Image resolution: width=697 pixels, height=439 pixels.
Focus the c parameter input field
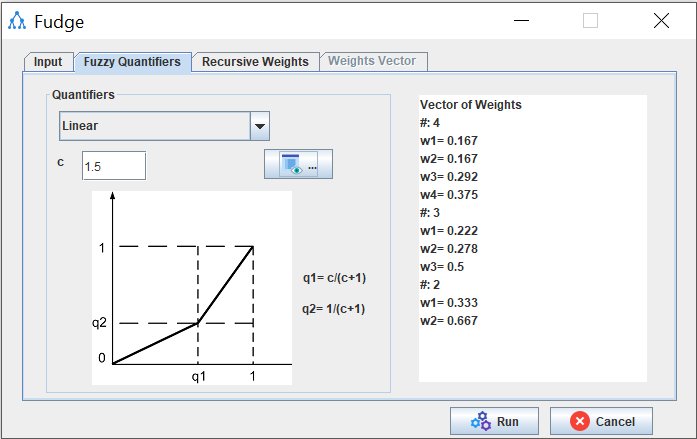pos(113,166)
